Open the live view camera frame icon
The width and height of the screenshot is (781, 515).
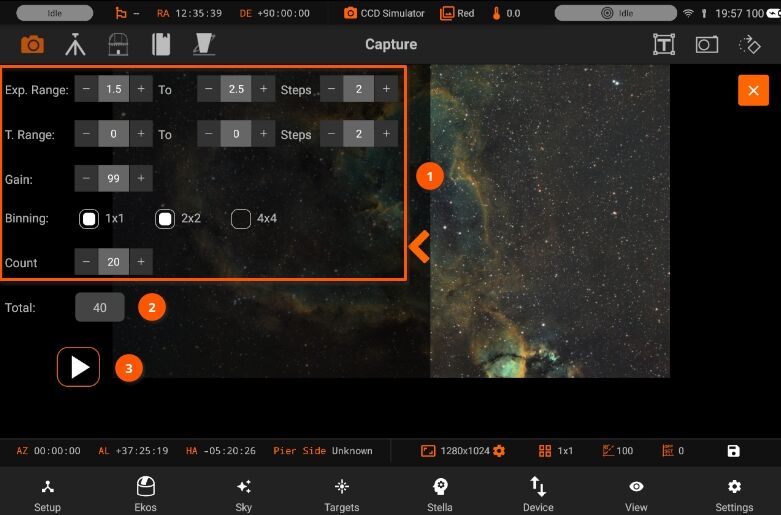(x=707, y=45)
